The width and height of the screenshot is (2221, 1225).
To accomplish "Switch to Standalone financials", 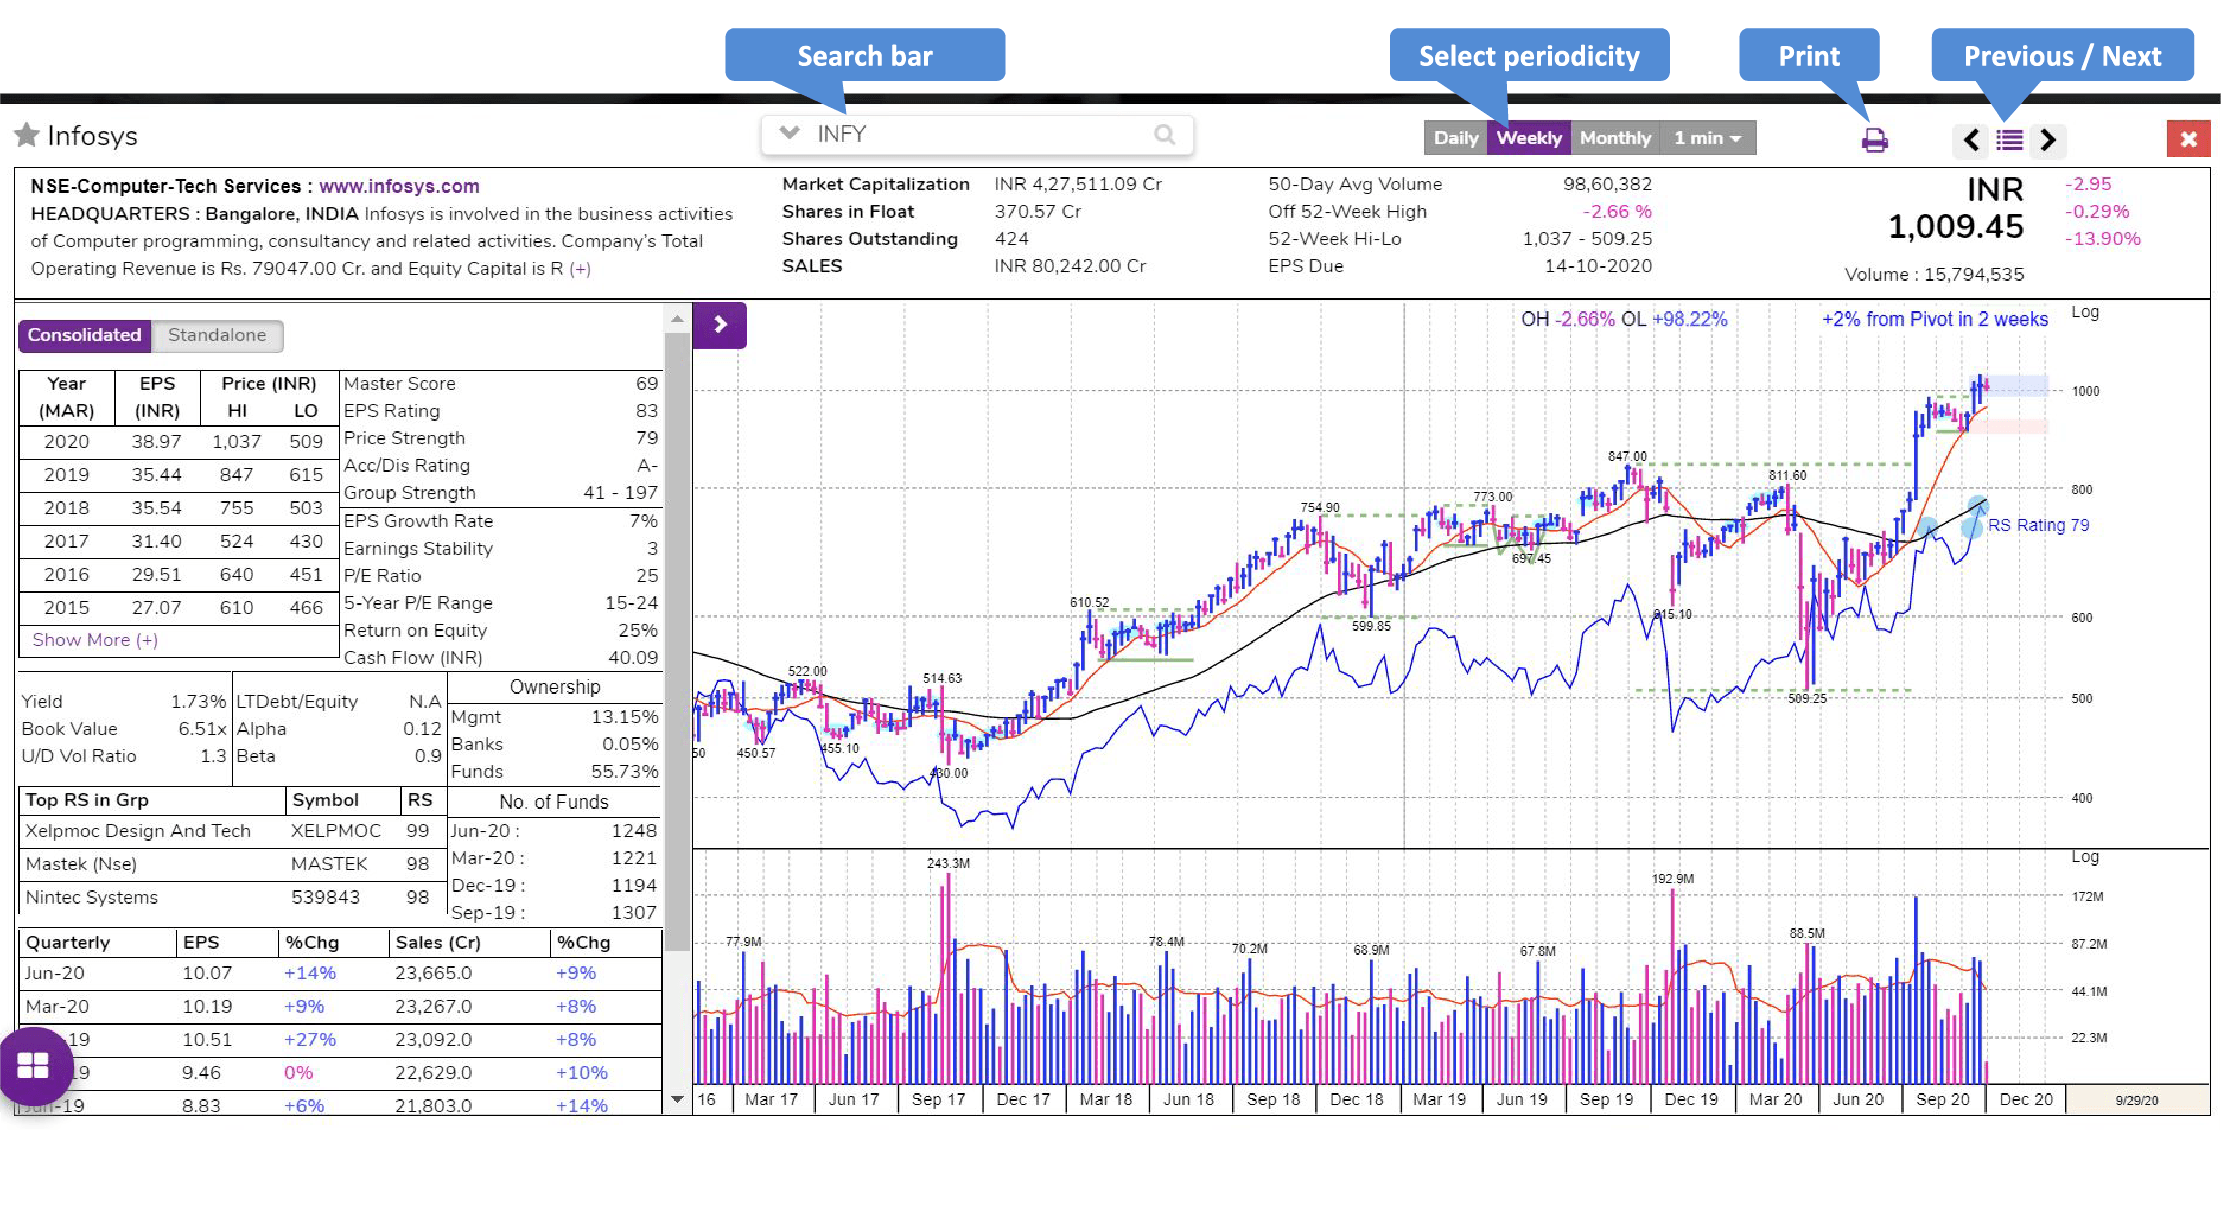I will pos(217,335).
